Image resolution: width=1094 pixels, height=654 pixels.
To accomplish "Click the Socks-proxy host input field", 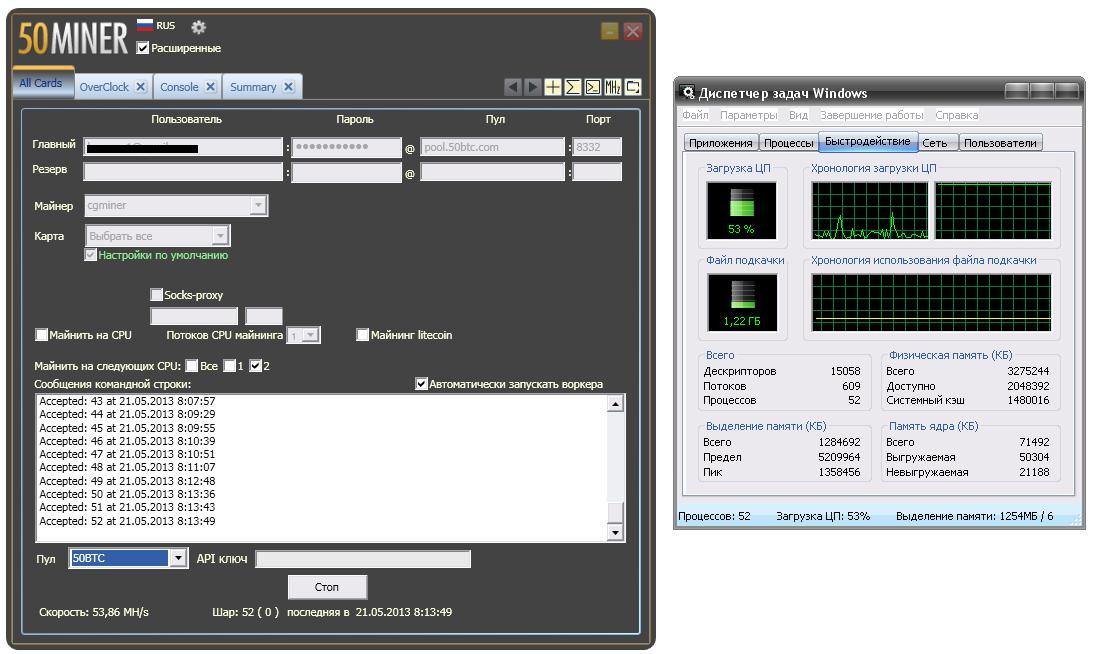I will tap(194, 316).
